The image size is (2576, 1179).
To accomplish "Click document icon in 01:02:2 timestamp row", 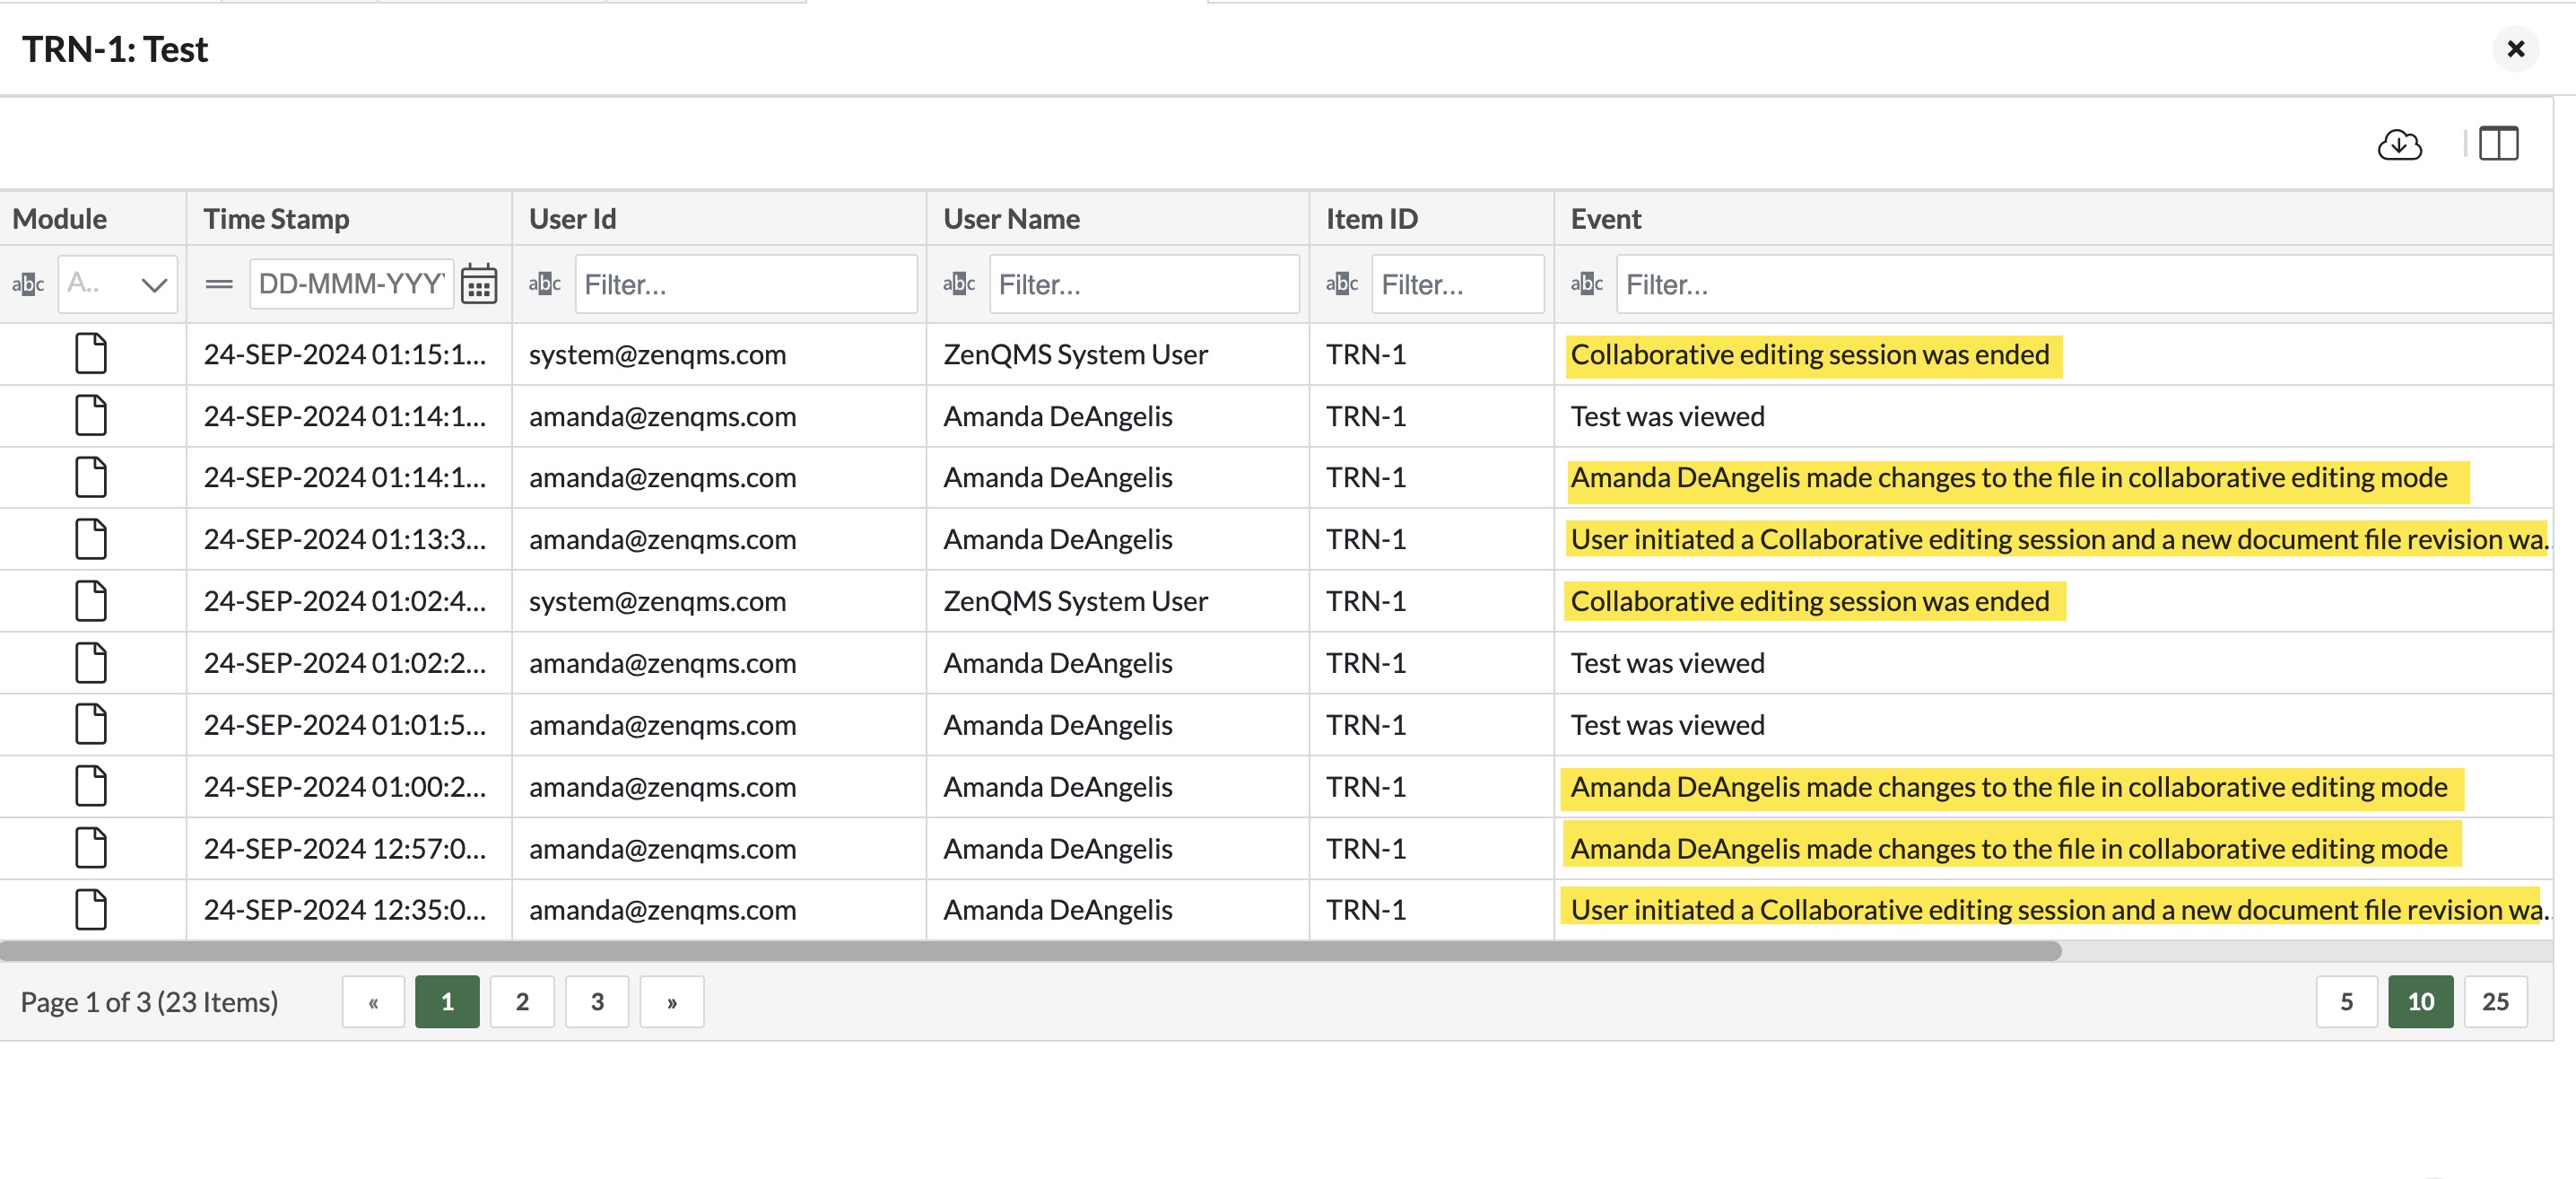I will [91, 663].
